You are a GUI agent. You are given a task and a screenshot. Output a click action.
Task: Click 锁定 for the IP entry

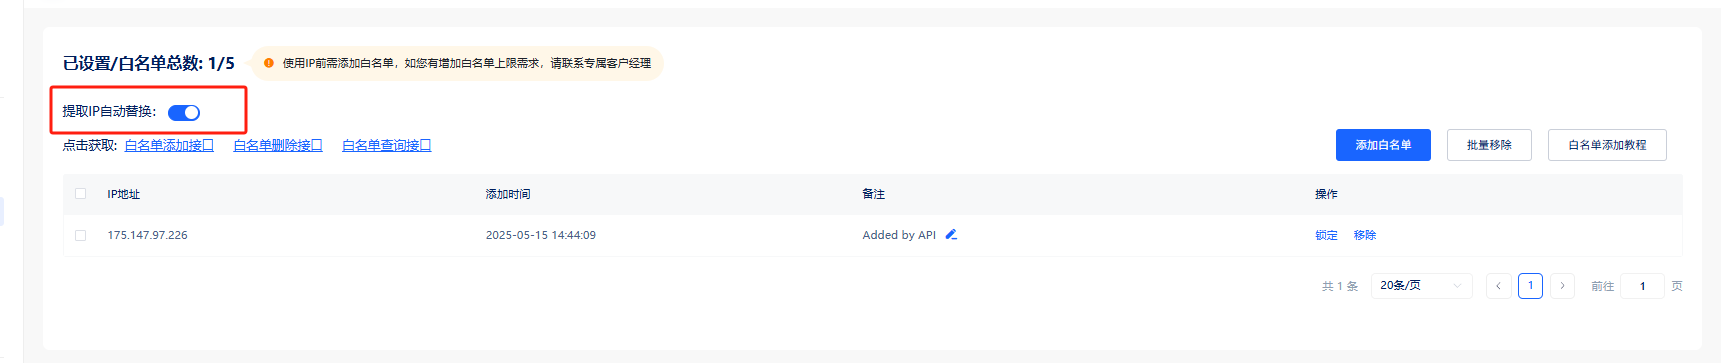tap(1326, 235)
